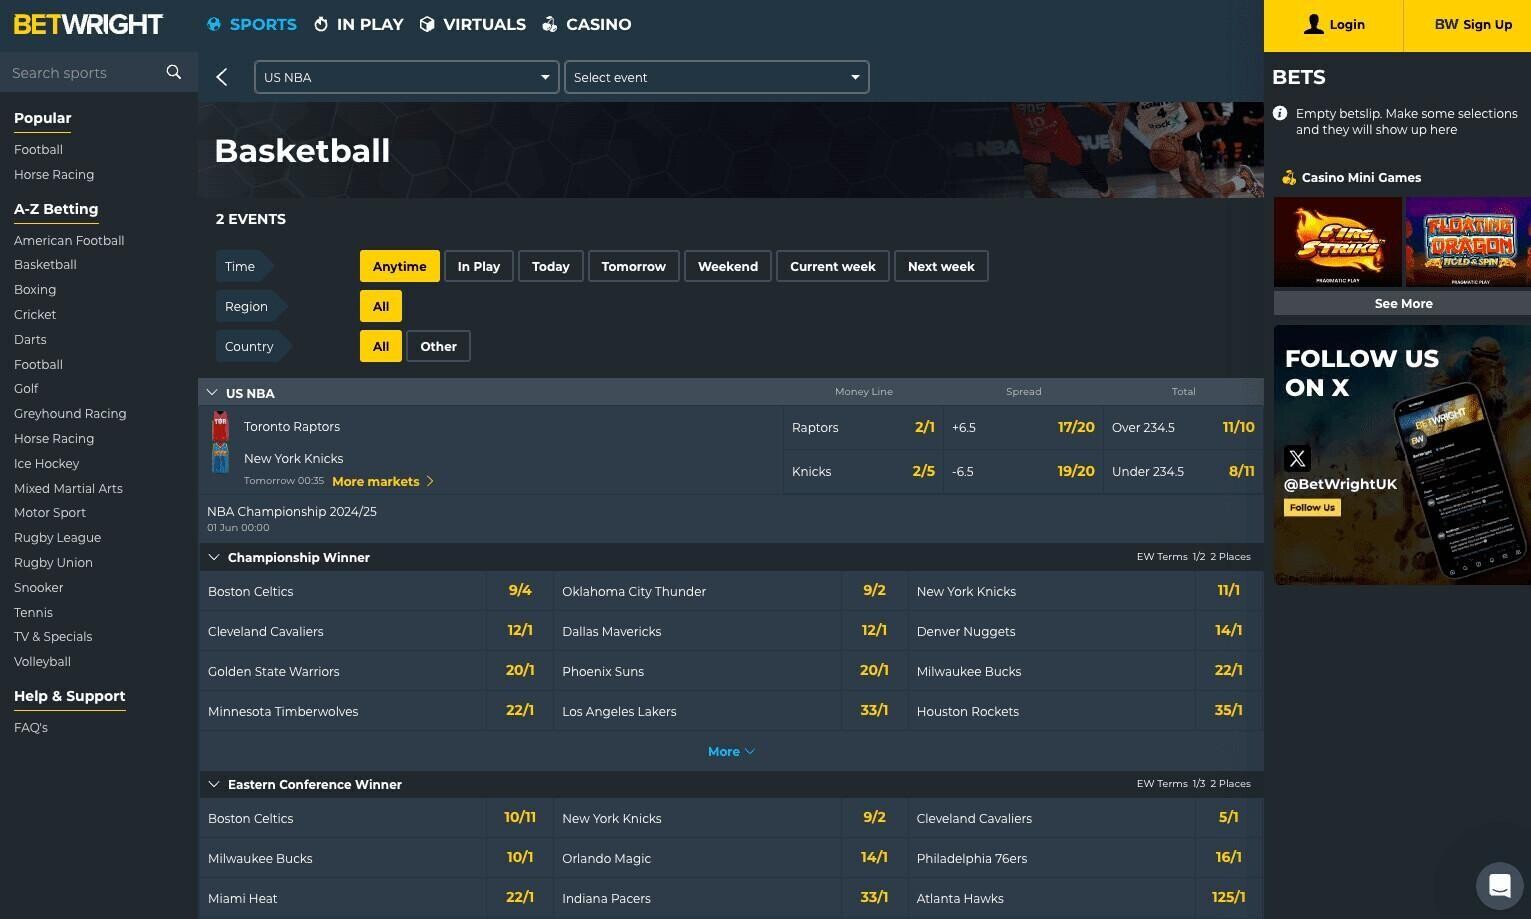Select Orlando Magic 14/1 odds

[x=874, y=858]
